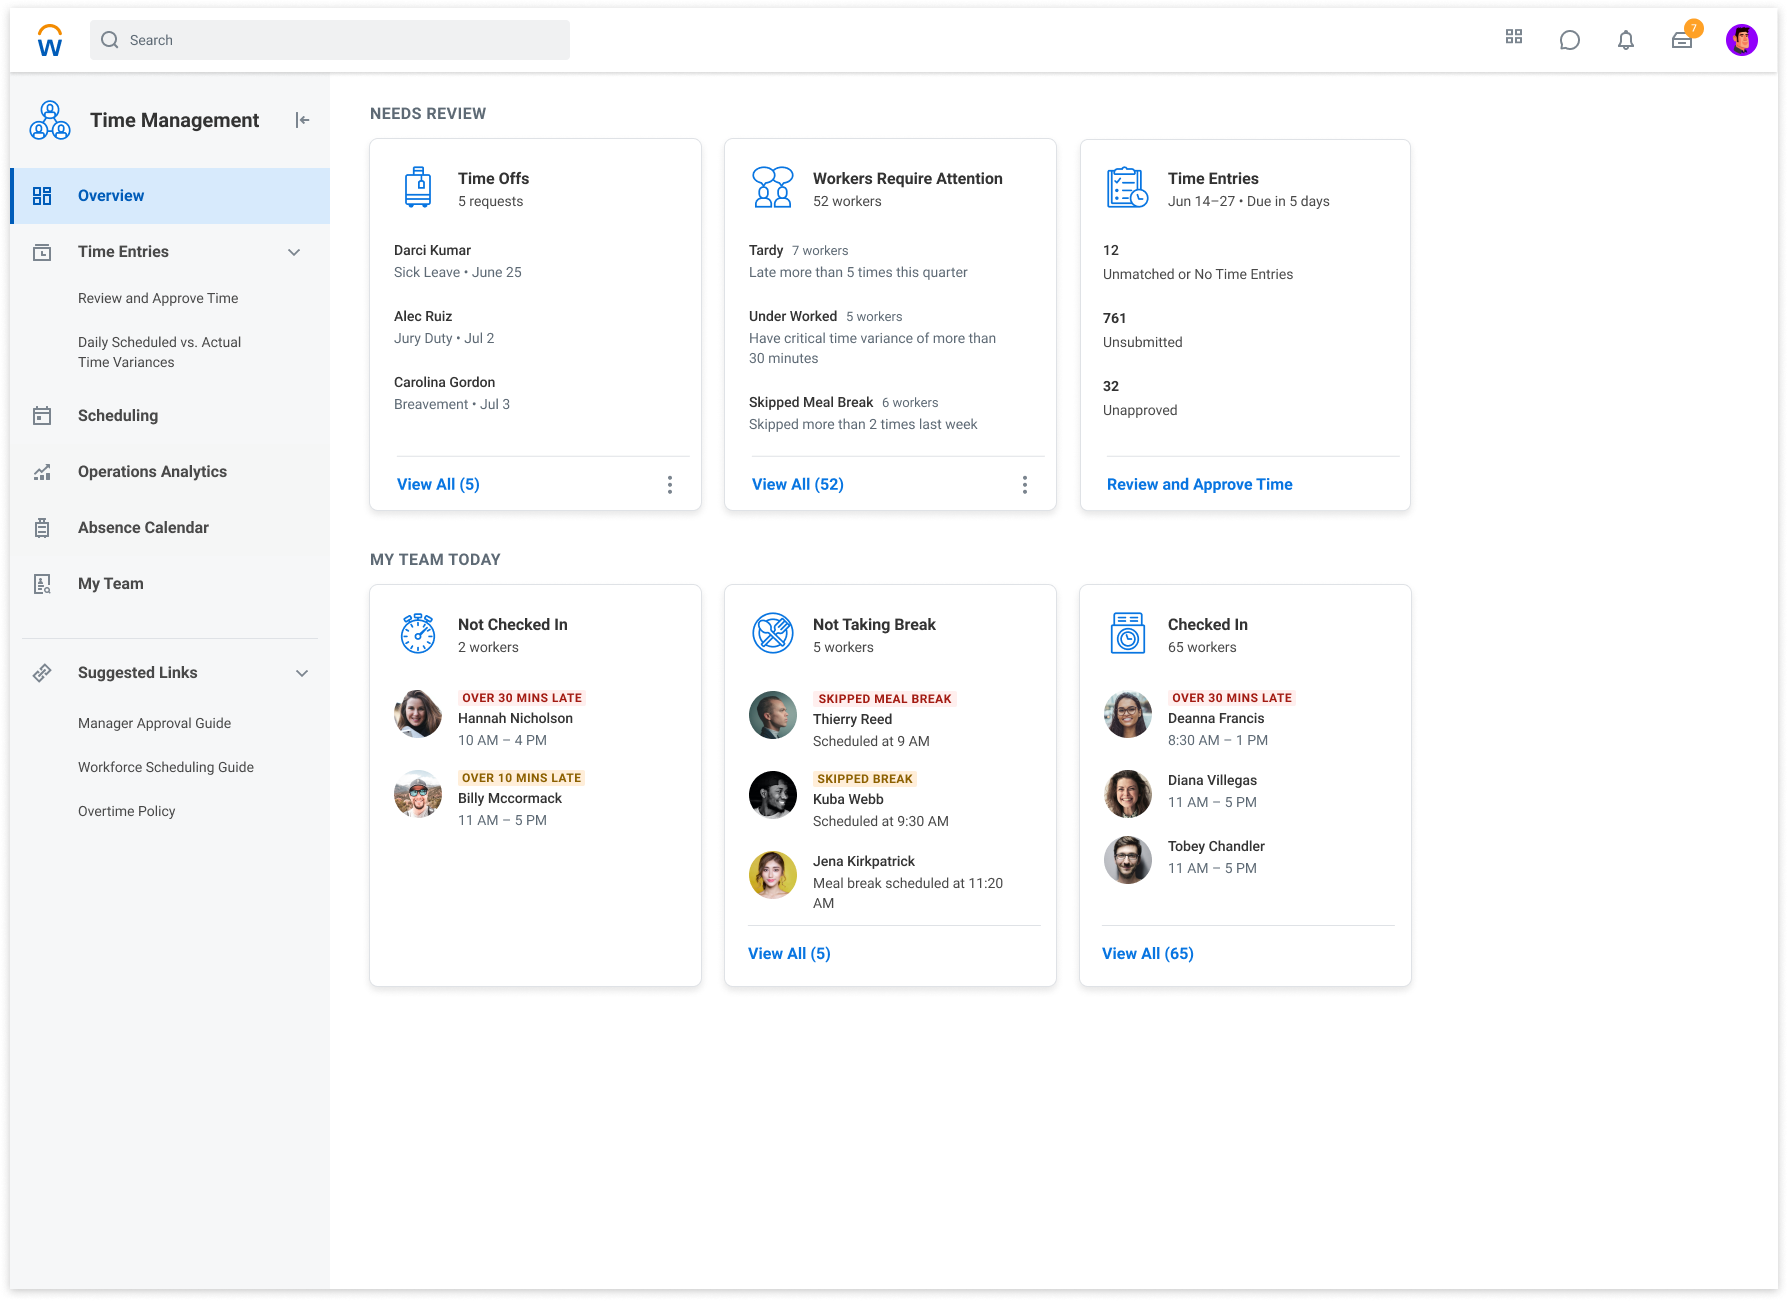Select the Scheduling calendar icon
Viewport: 1788px width, 1301px height.
click(x=42, y=415)
